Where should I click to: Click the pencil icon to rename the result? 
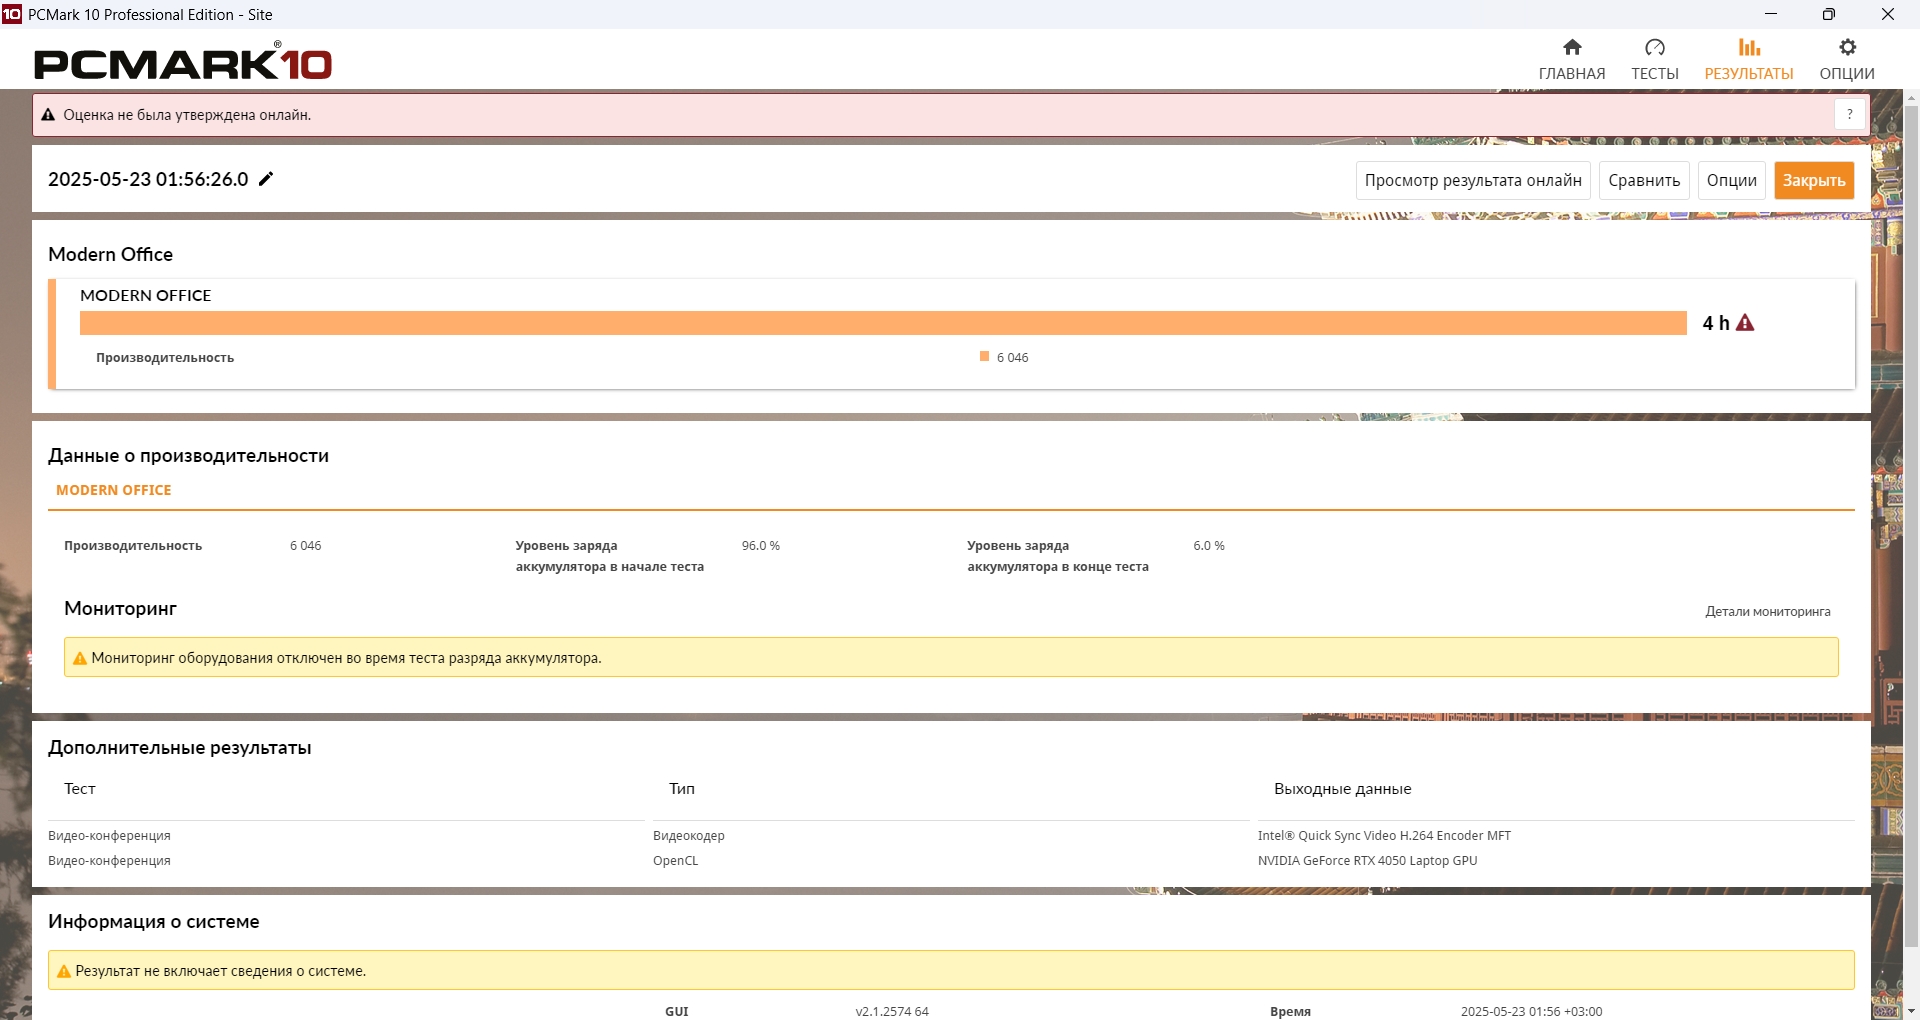click(x=266, y=179)
